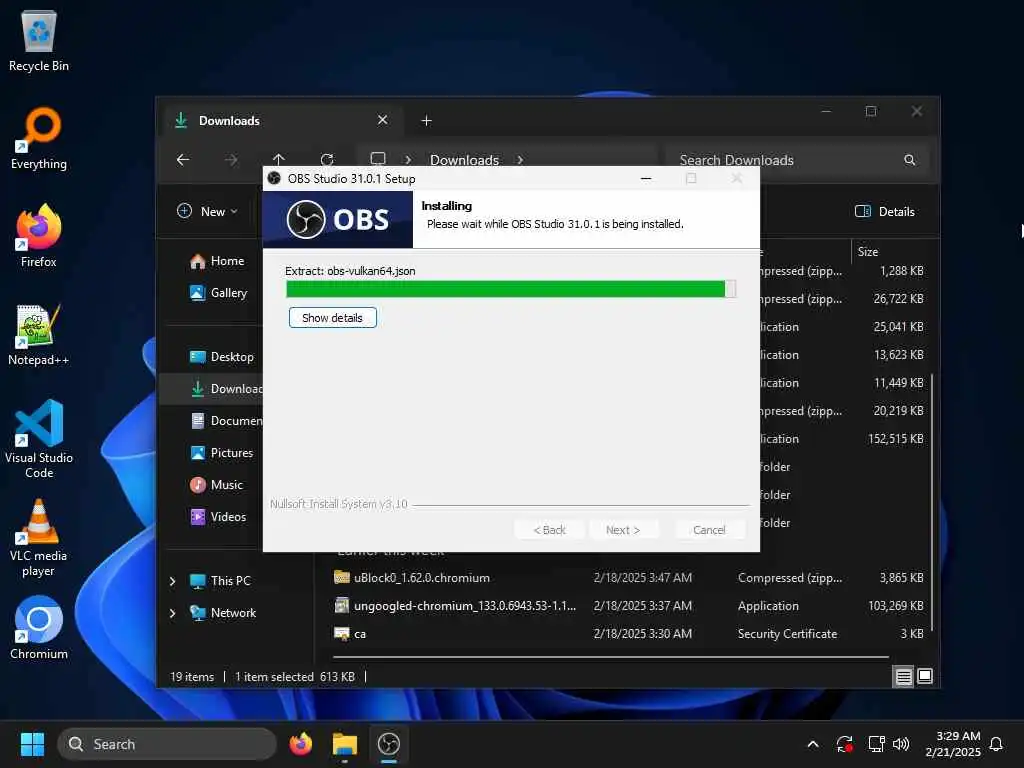Select This PC in navigation pane
Viewport: 1024px width, 768px height.
point(220,581)
